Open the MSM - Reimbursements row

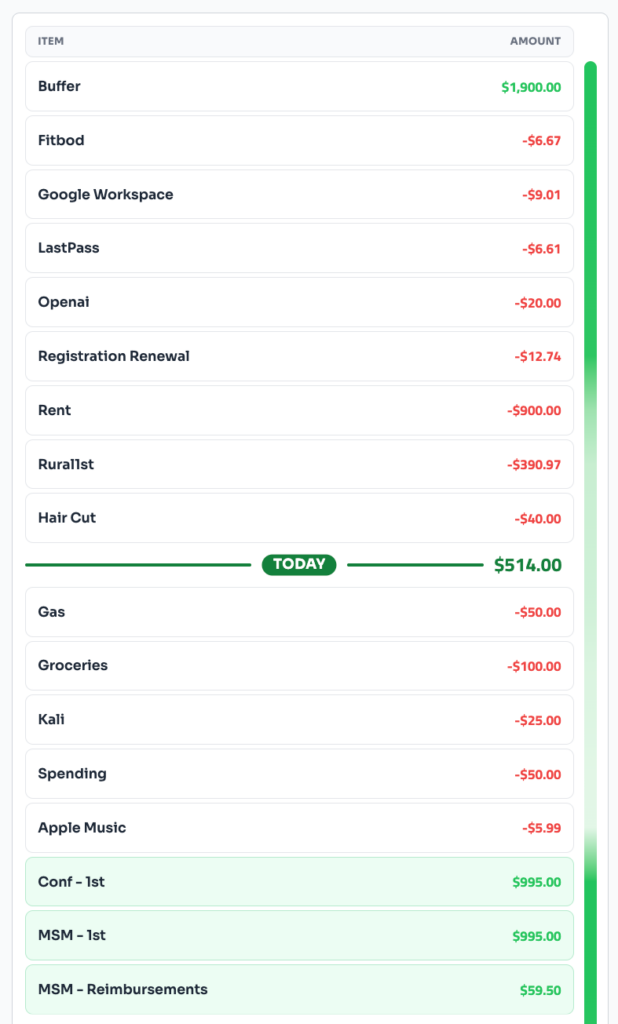tap(299, 990)
